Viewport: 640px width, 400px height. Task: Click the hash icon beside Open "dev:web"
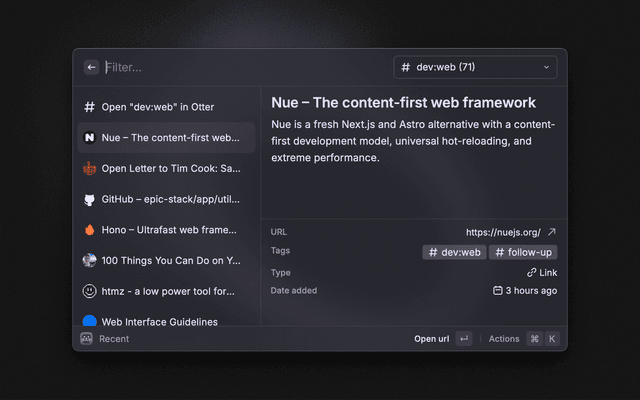coord(89,107)
